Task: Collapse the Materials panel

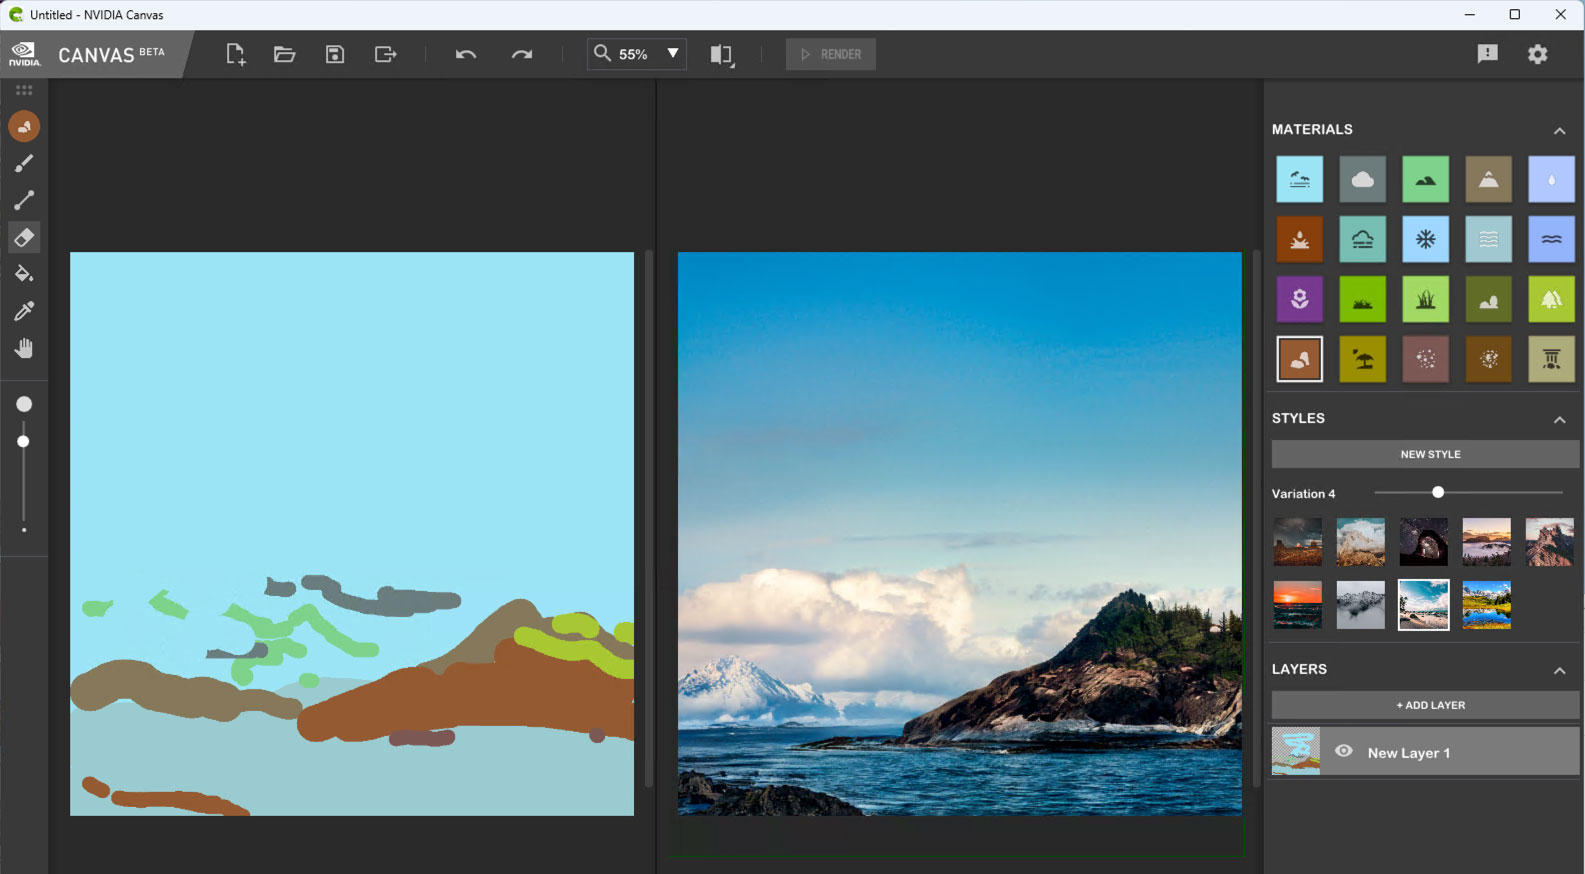Action: pos(1559,130)
